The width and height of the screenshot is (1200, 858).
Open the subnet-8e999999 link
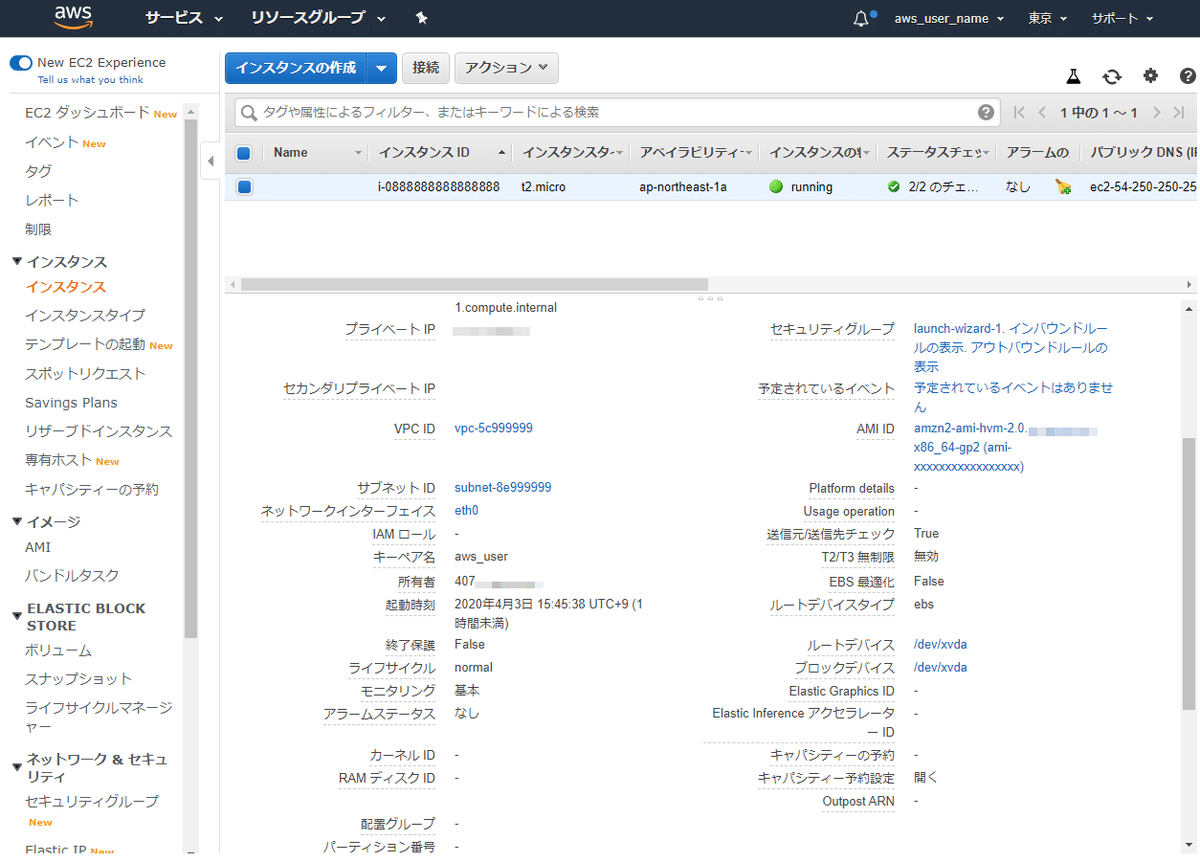point(502,488)
